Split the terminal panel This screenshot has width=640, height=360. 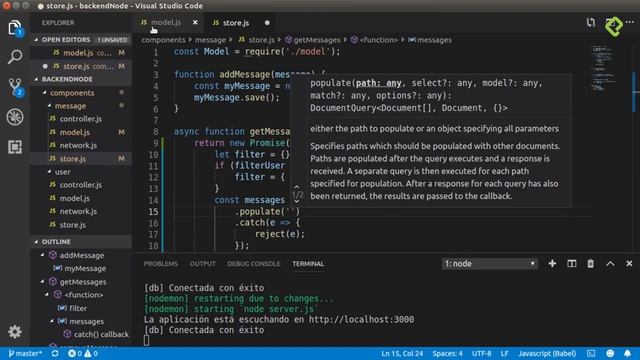pos(572,264)
